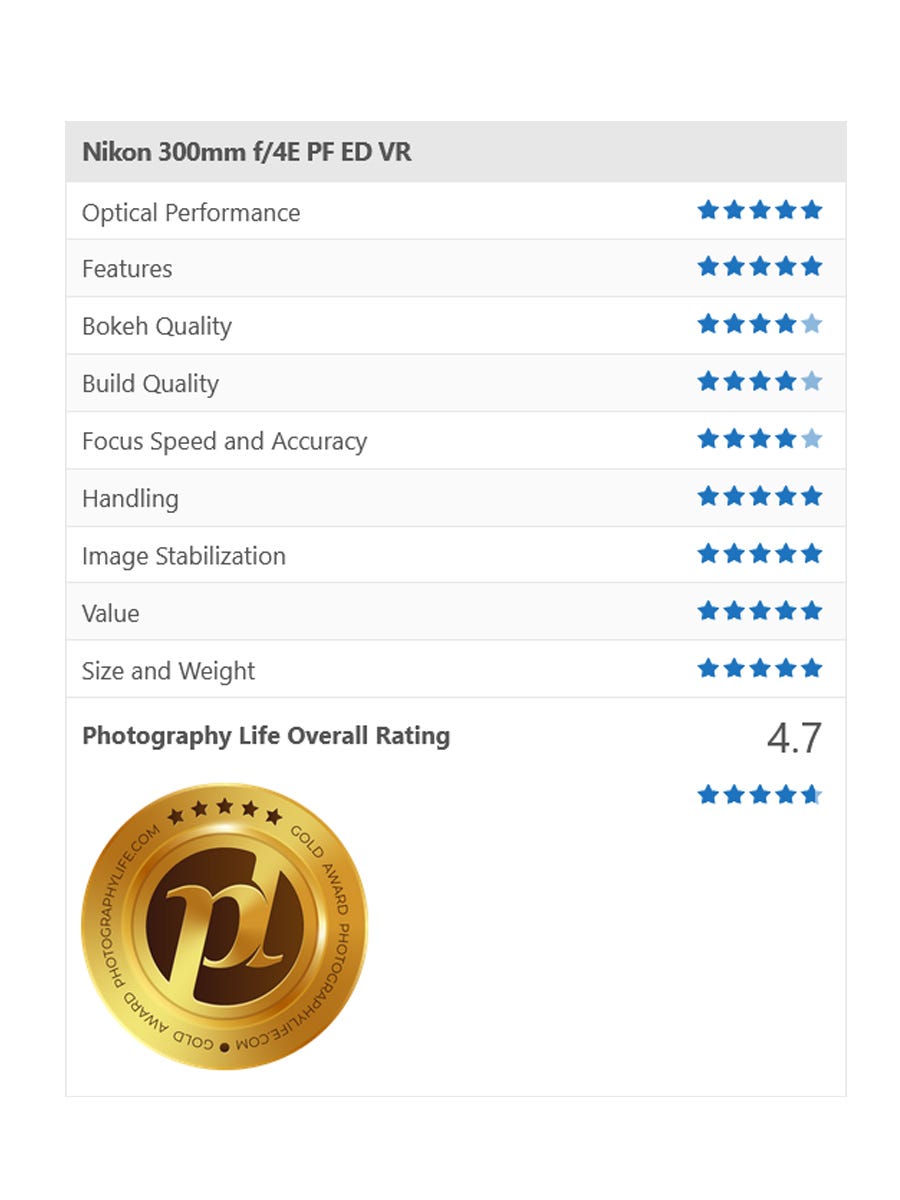Image resolution: width=900 pixels, height=1200 pixels.
Task: Select the Focus Speed and Accuracy label
Action: [x=224, y=442]
